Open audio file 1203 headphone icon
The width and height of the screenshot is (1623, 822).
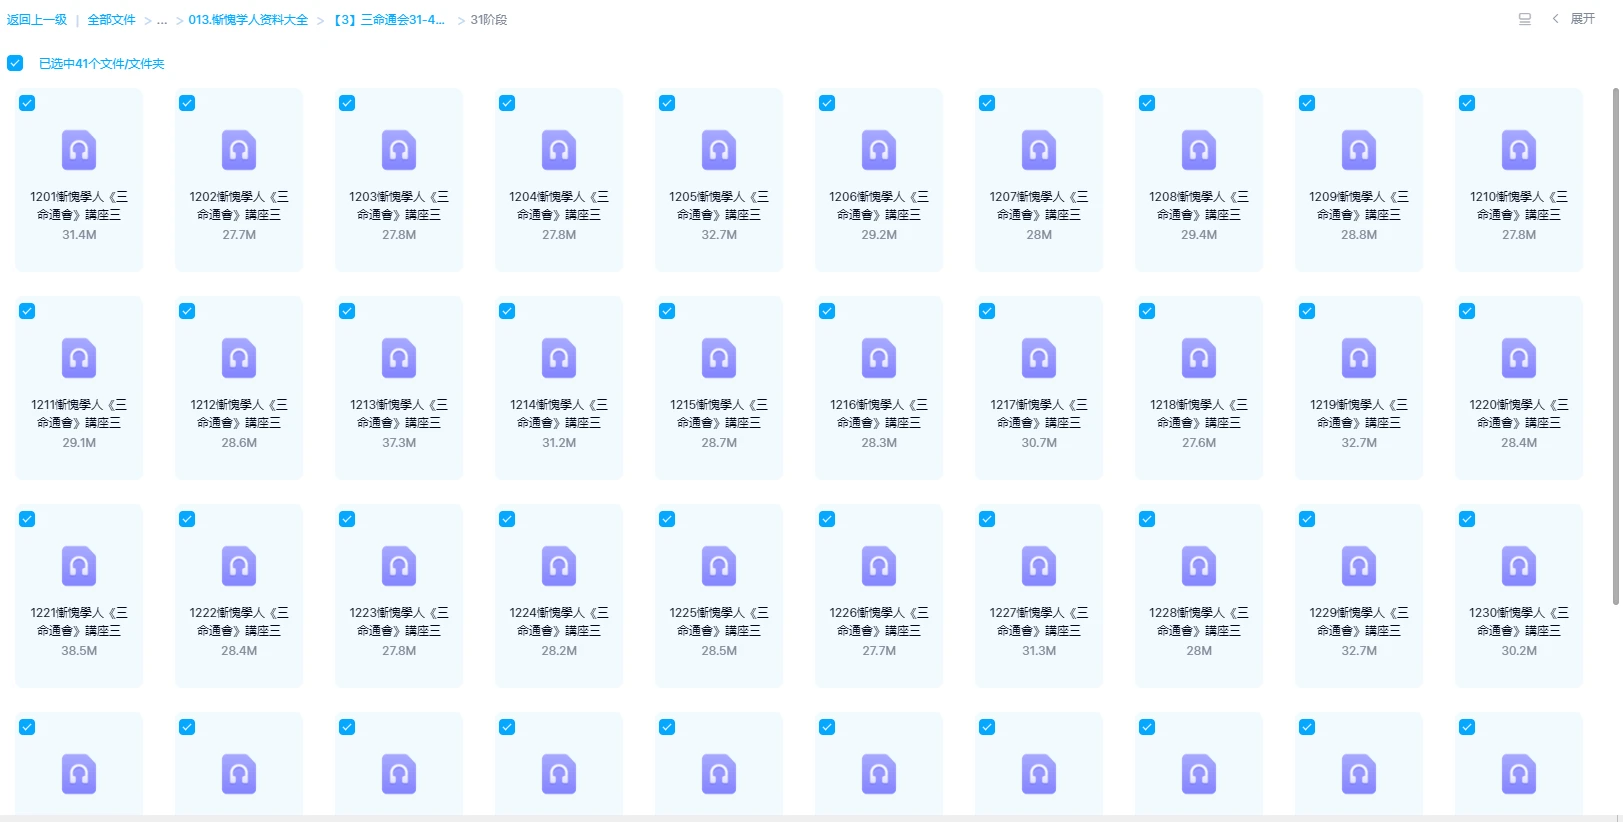coord(399,150)
